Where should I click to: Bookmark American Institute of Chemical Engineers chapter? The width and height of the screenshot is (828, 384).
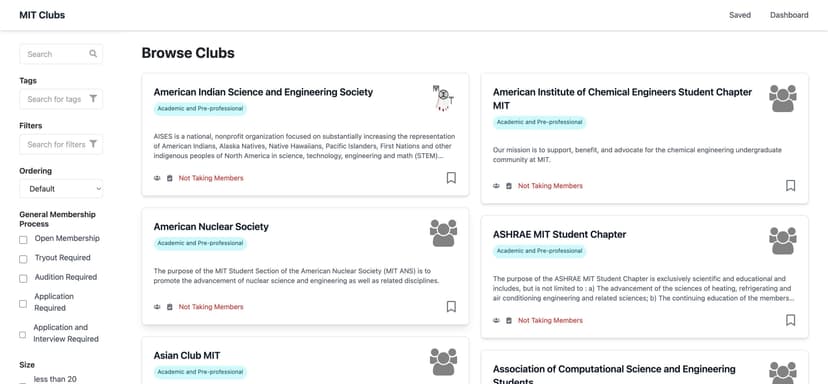[791, 186]
